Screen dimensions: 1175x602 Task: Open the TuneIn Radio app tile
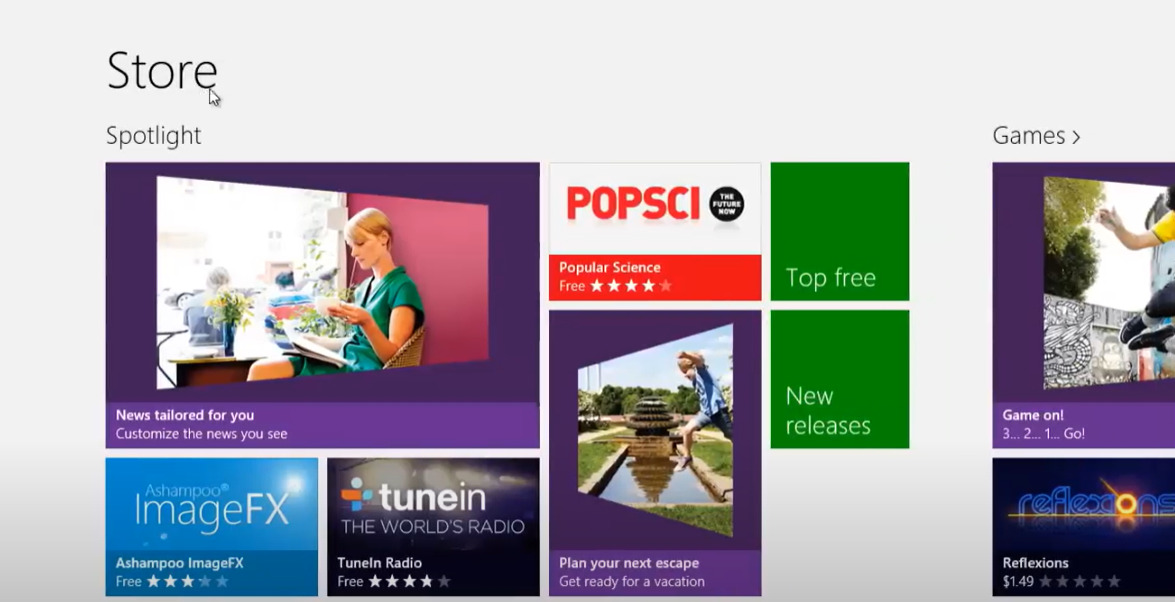(433, 527)
